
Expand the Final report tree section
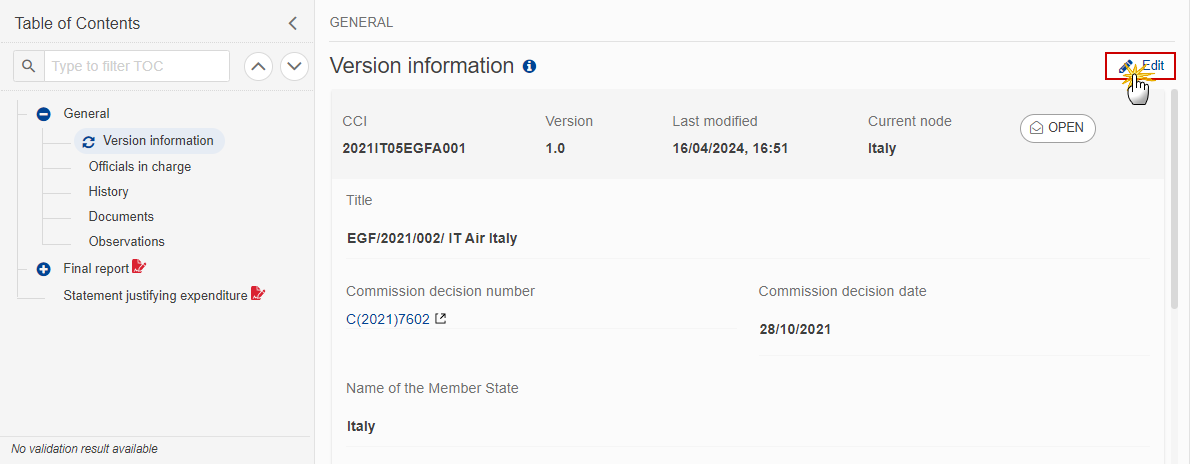(x=44, y=269)
